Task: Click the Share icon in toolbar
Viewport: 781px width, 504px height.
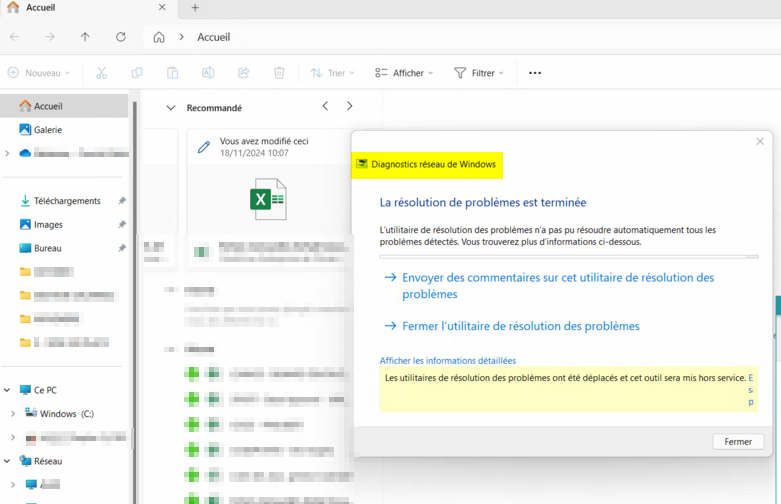Action: point(244,73)
